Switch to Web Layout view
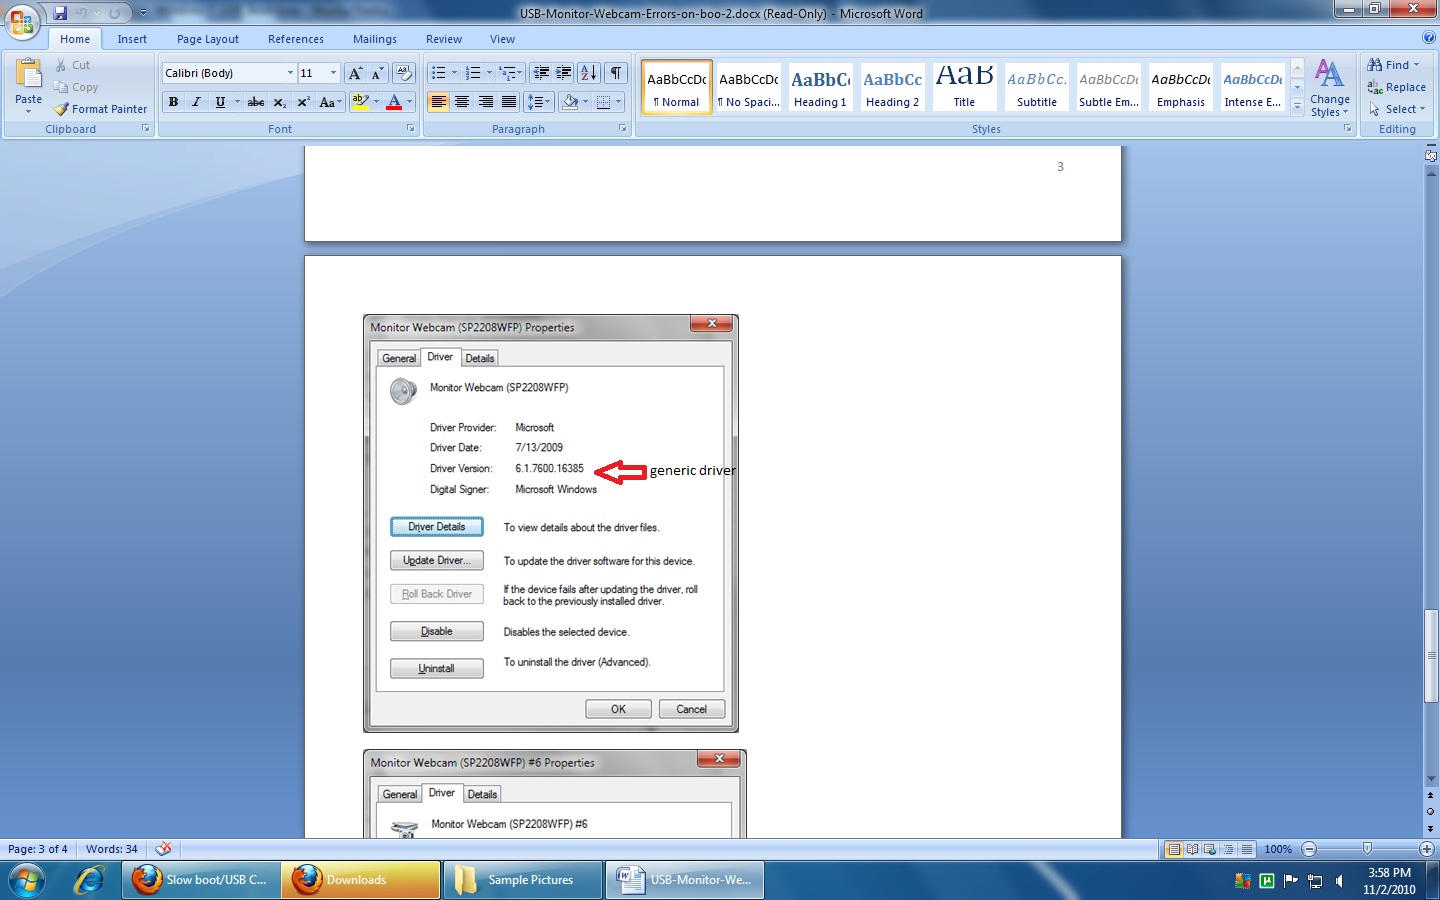The height and width of the screenshot is (900, 1440). (x=1210, y=849)
